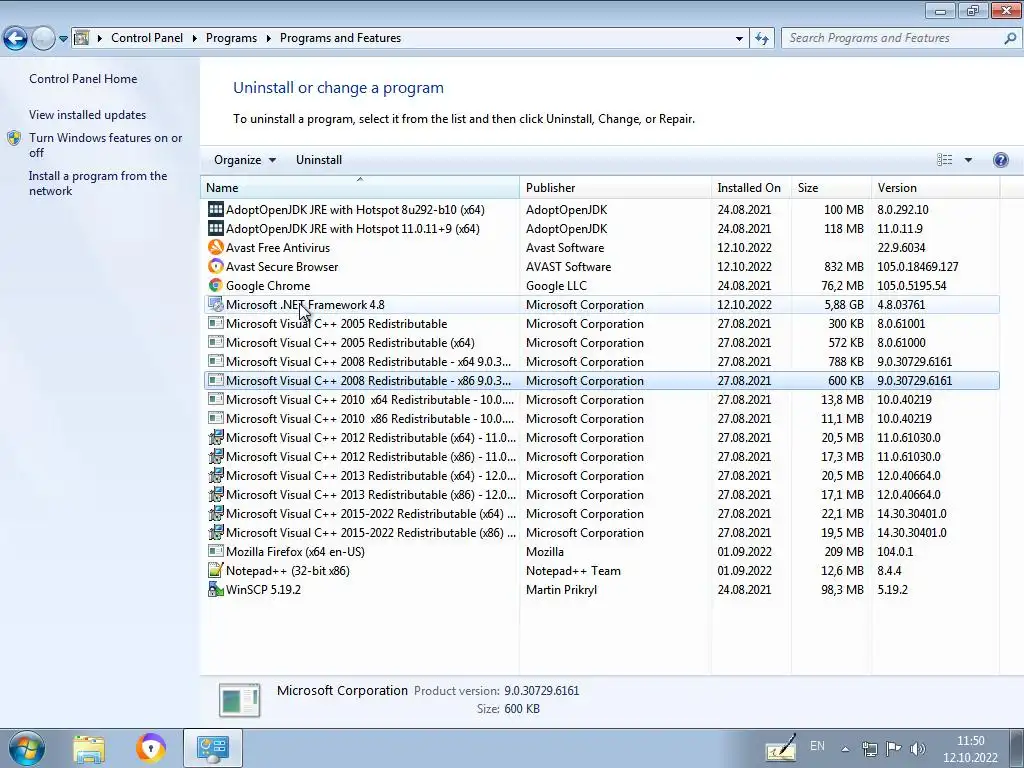Navigate to Programs in breadcrumb
Screen dimensions: 1024x768
pos(231,39)
